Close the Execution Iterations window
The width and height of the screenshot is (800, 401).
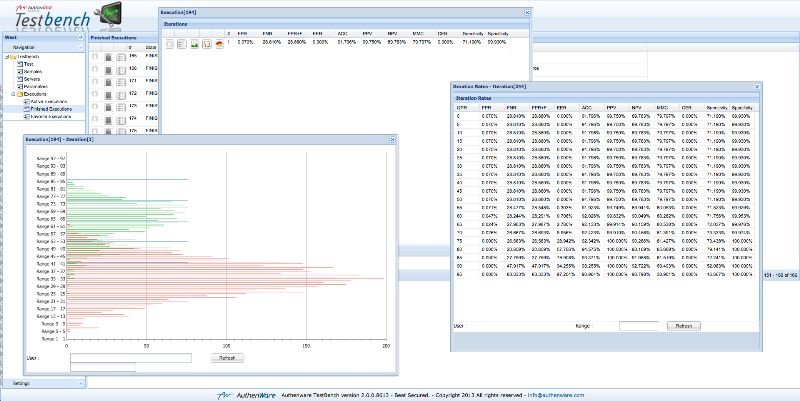tap(527, 12)
